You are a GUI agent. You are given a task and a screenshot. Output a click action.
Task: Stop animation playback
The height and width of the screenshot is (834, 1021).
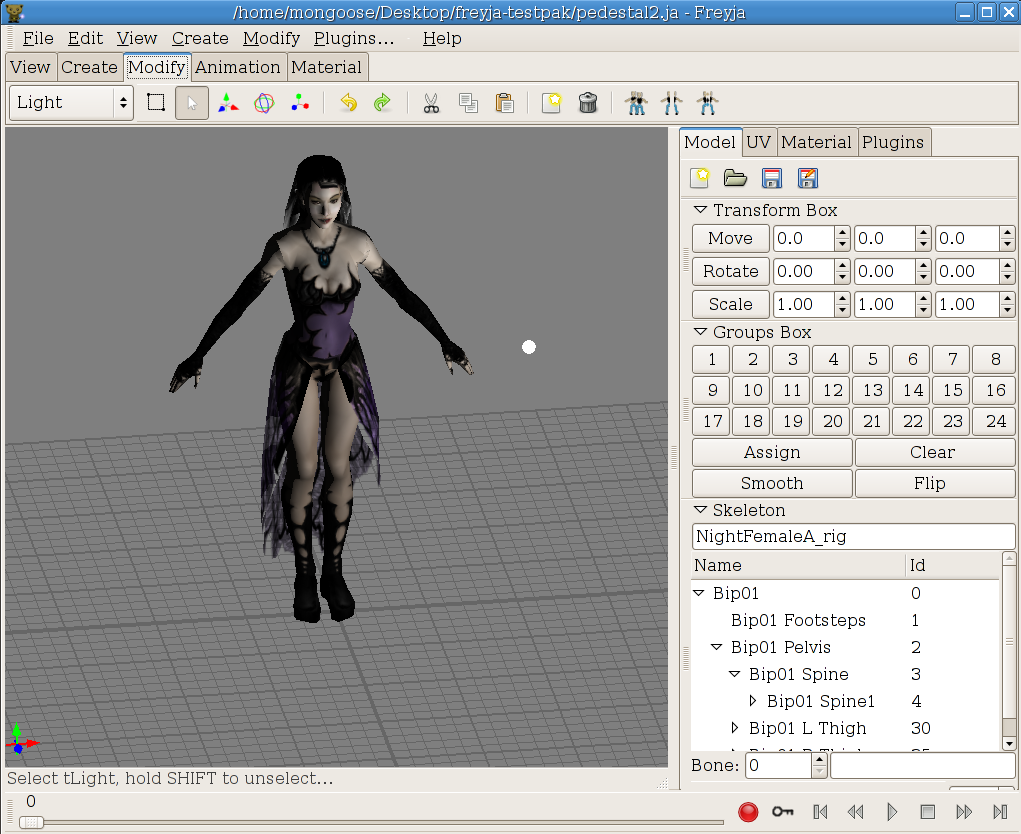tap(928, 812)
